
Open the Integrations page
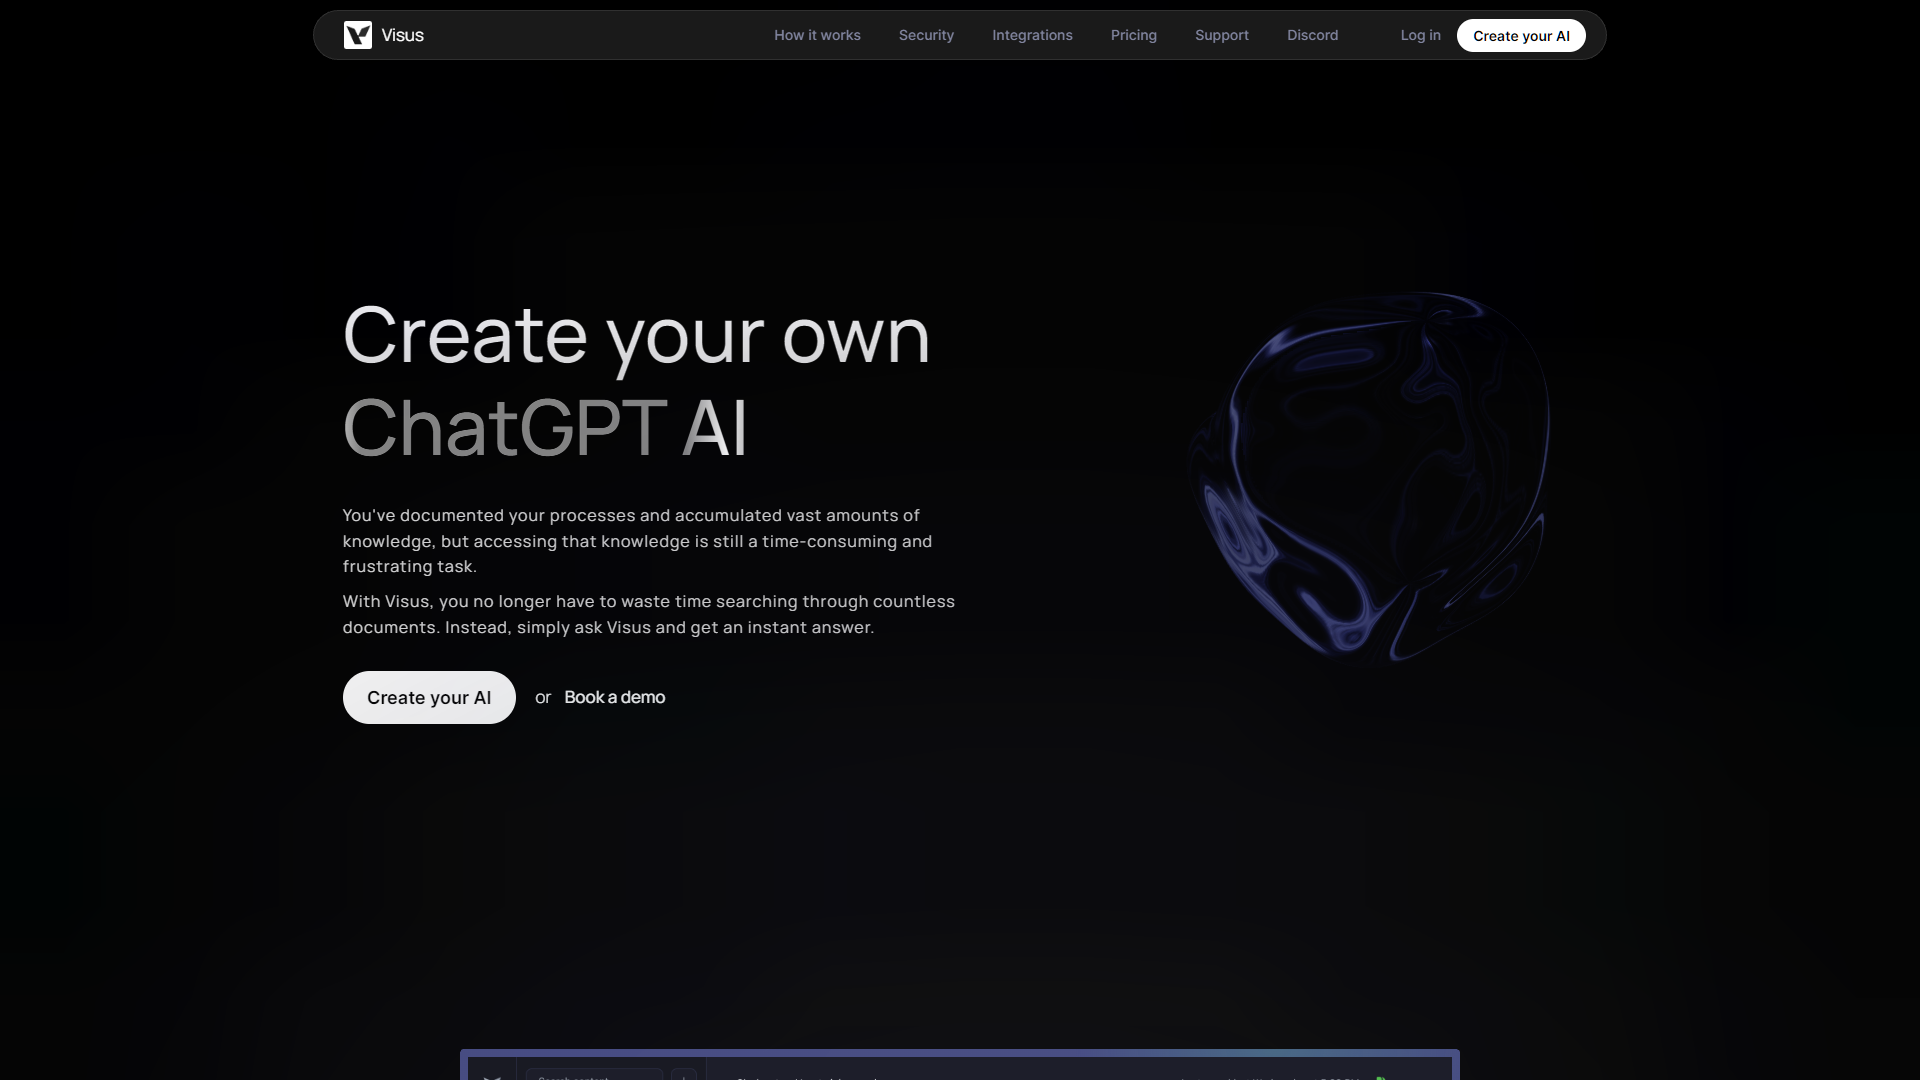coord(1032,35)
